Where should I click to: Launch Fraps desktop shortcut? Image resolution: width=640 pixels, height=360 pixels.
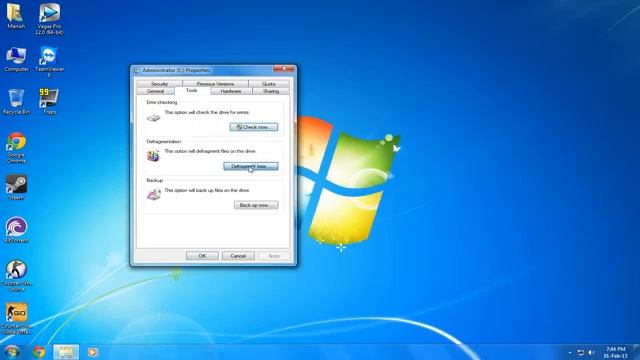49,102
